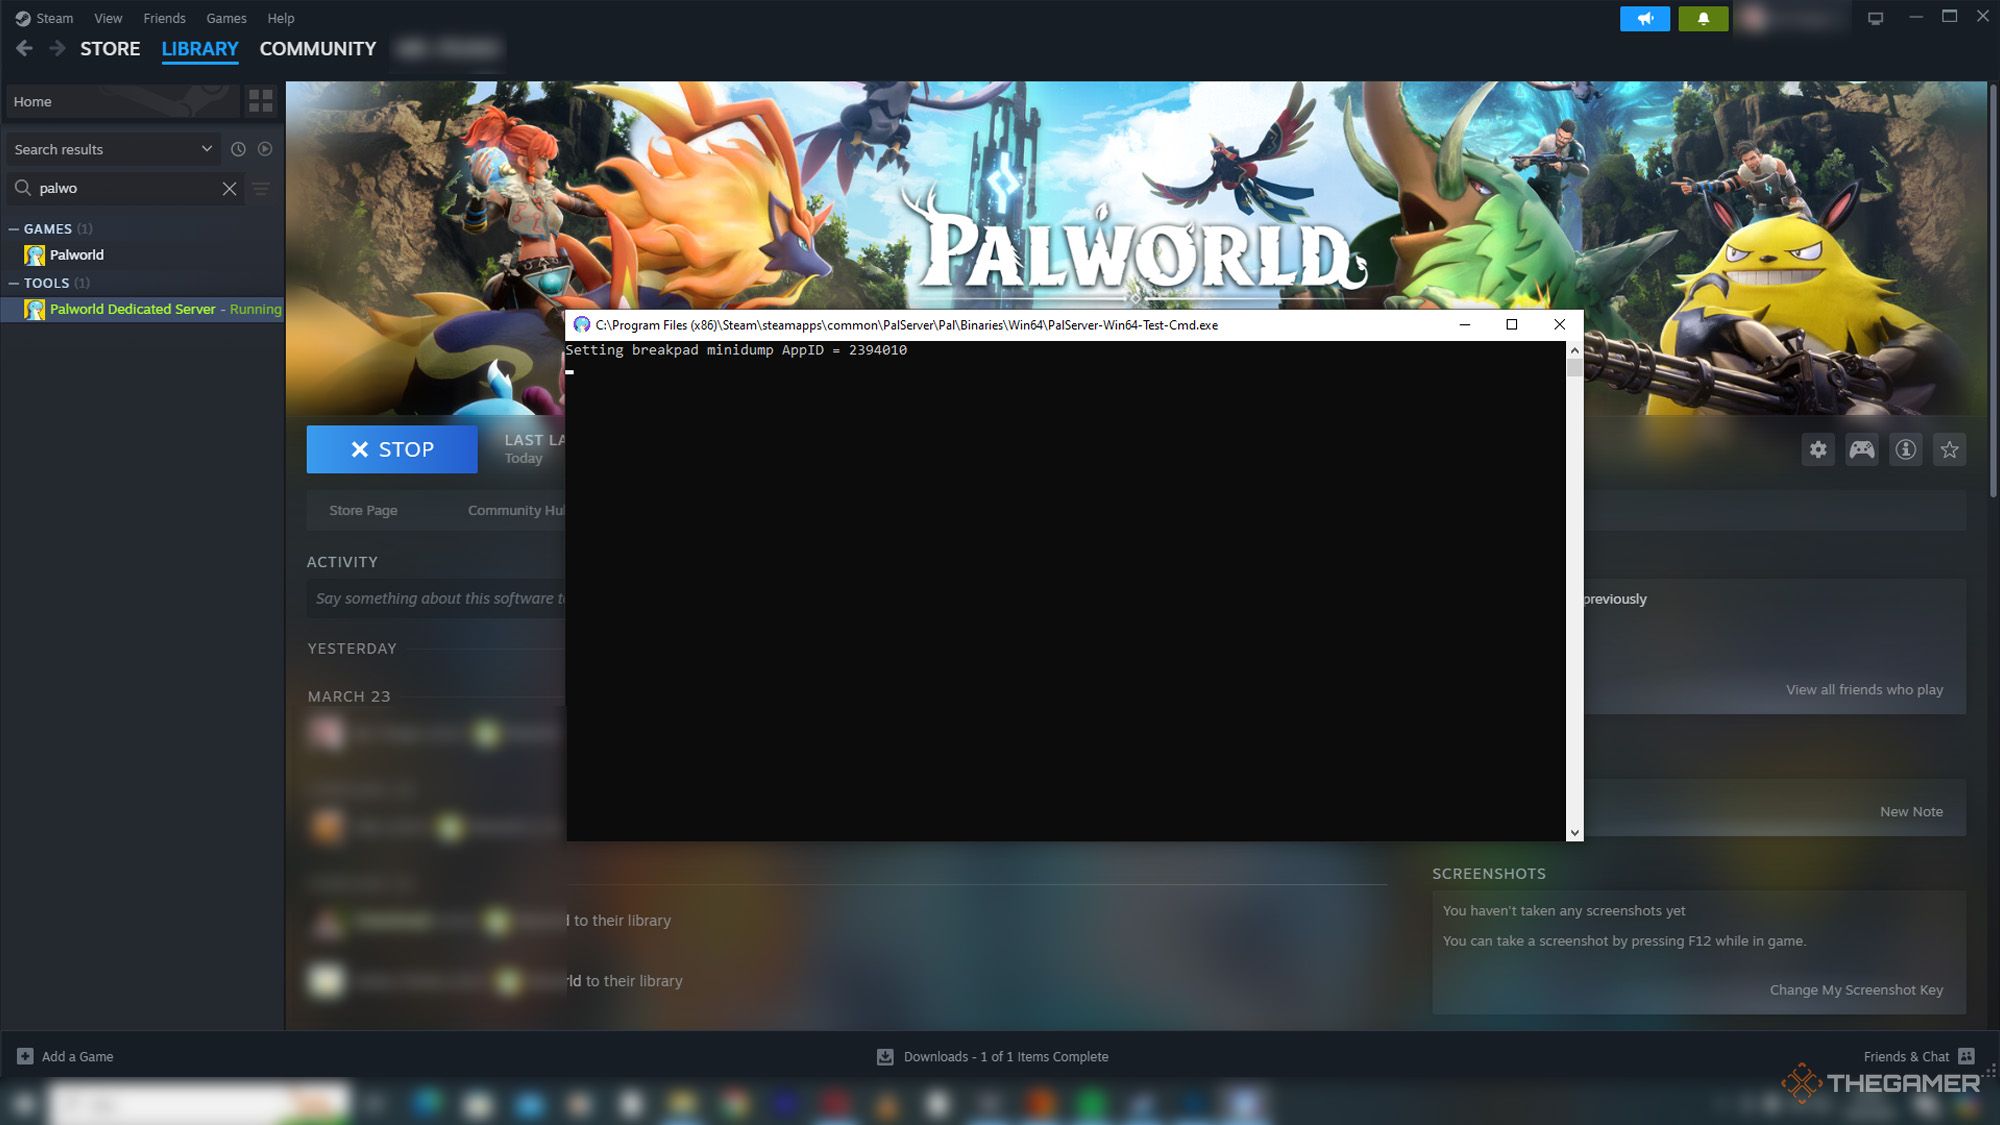
Task: Switch to the LIBRARY tab
Action: click(200, 49)
